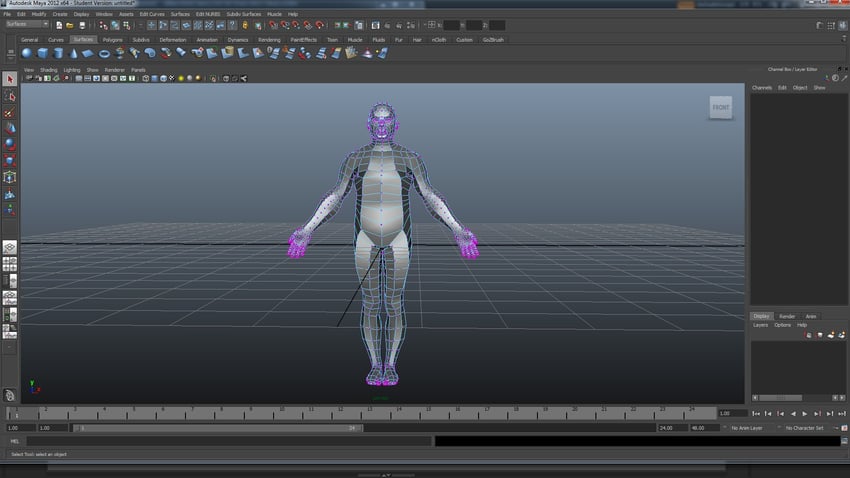Image resolution: width=850 pixels, height=478 pixels.
Task: Switch to four view layout
Action: [9, 264]
